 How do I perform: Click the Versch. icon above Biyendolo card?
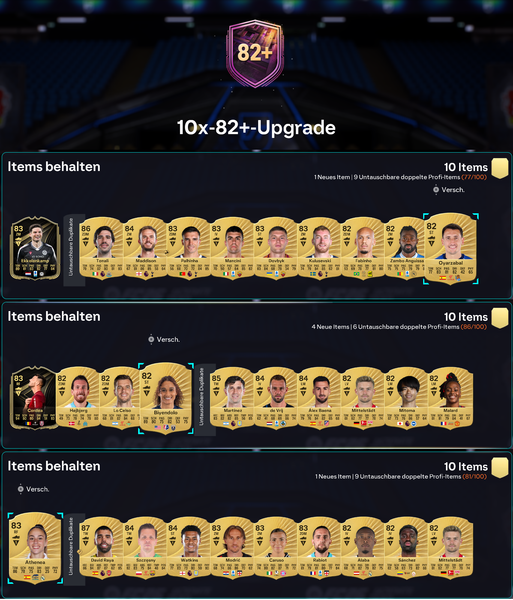click(151, 339)
